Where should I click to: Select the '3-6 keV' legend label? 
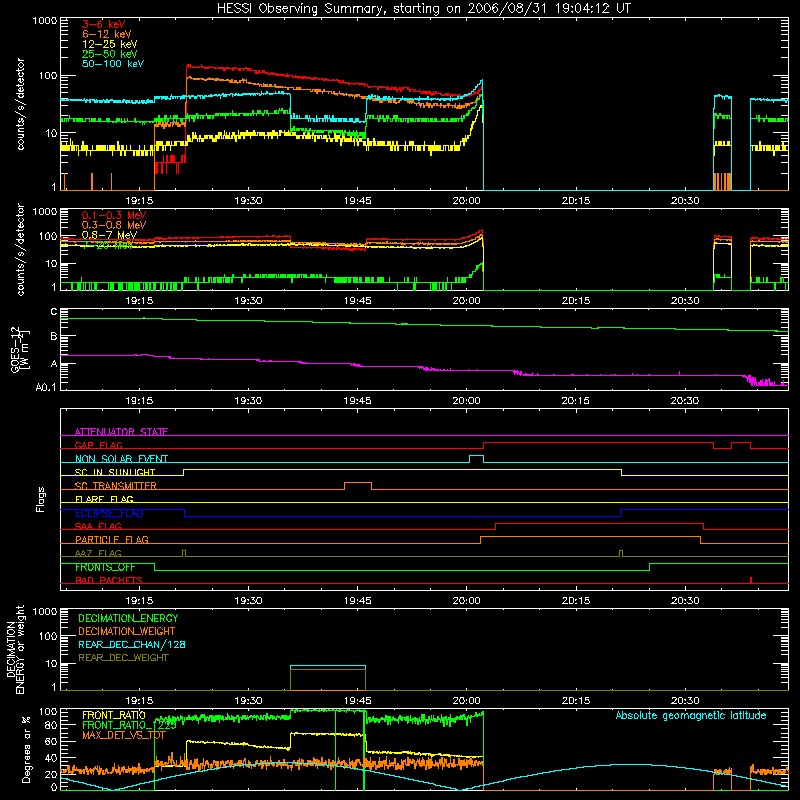pyautogui.click(x=104, y=24)
